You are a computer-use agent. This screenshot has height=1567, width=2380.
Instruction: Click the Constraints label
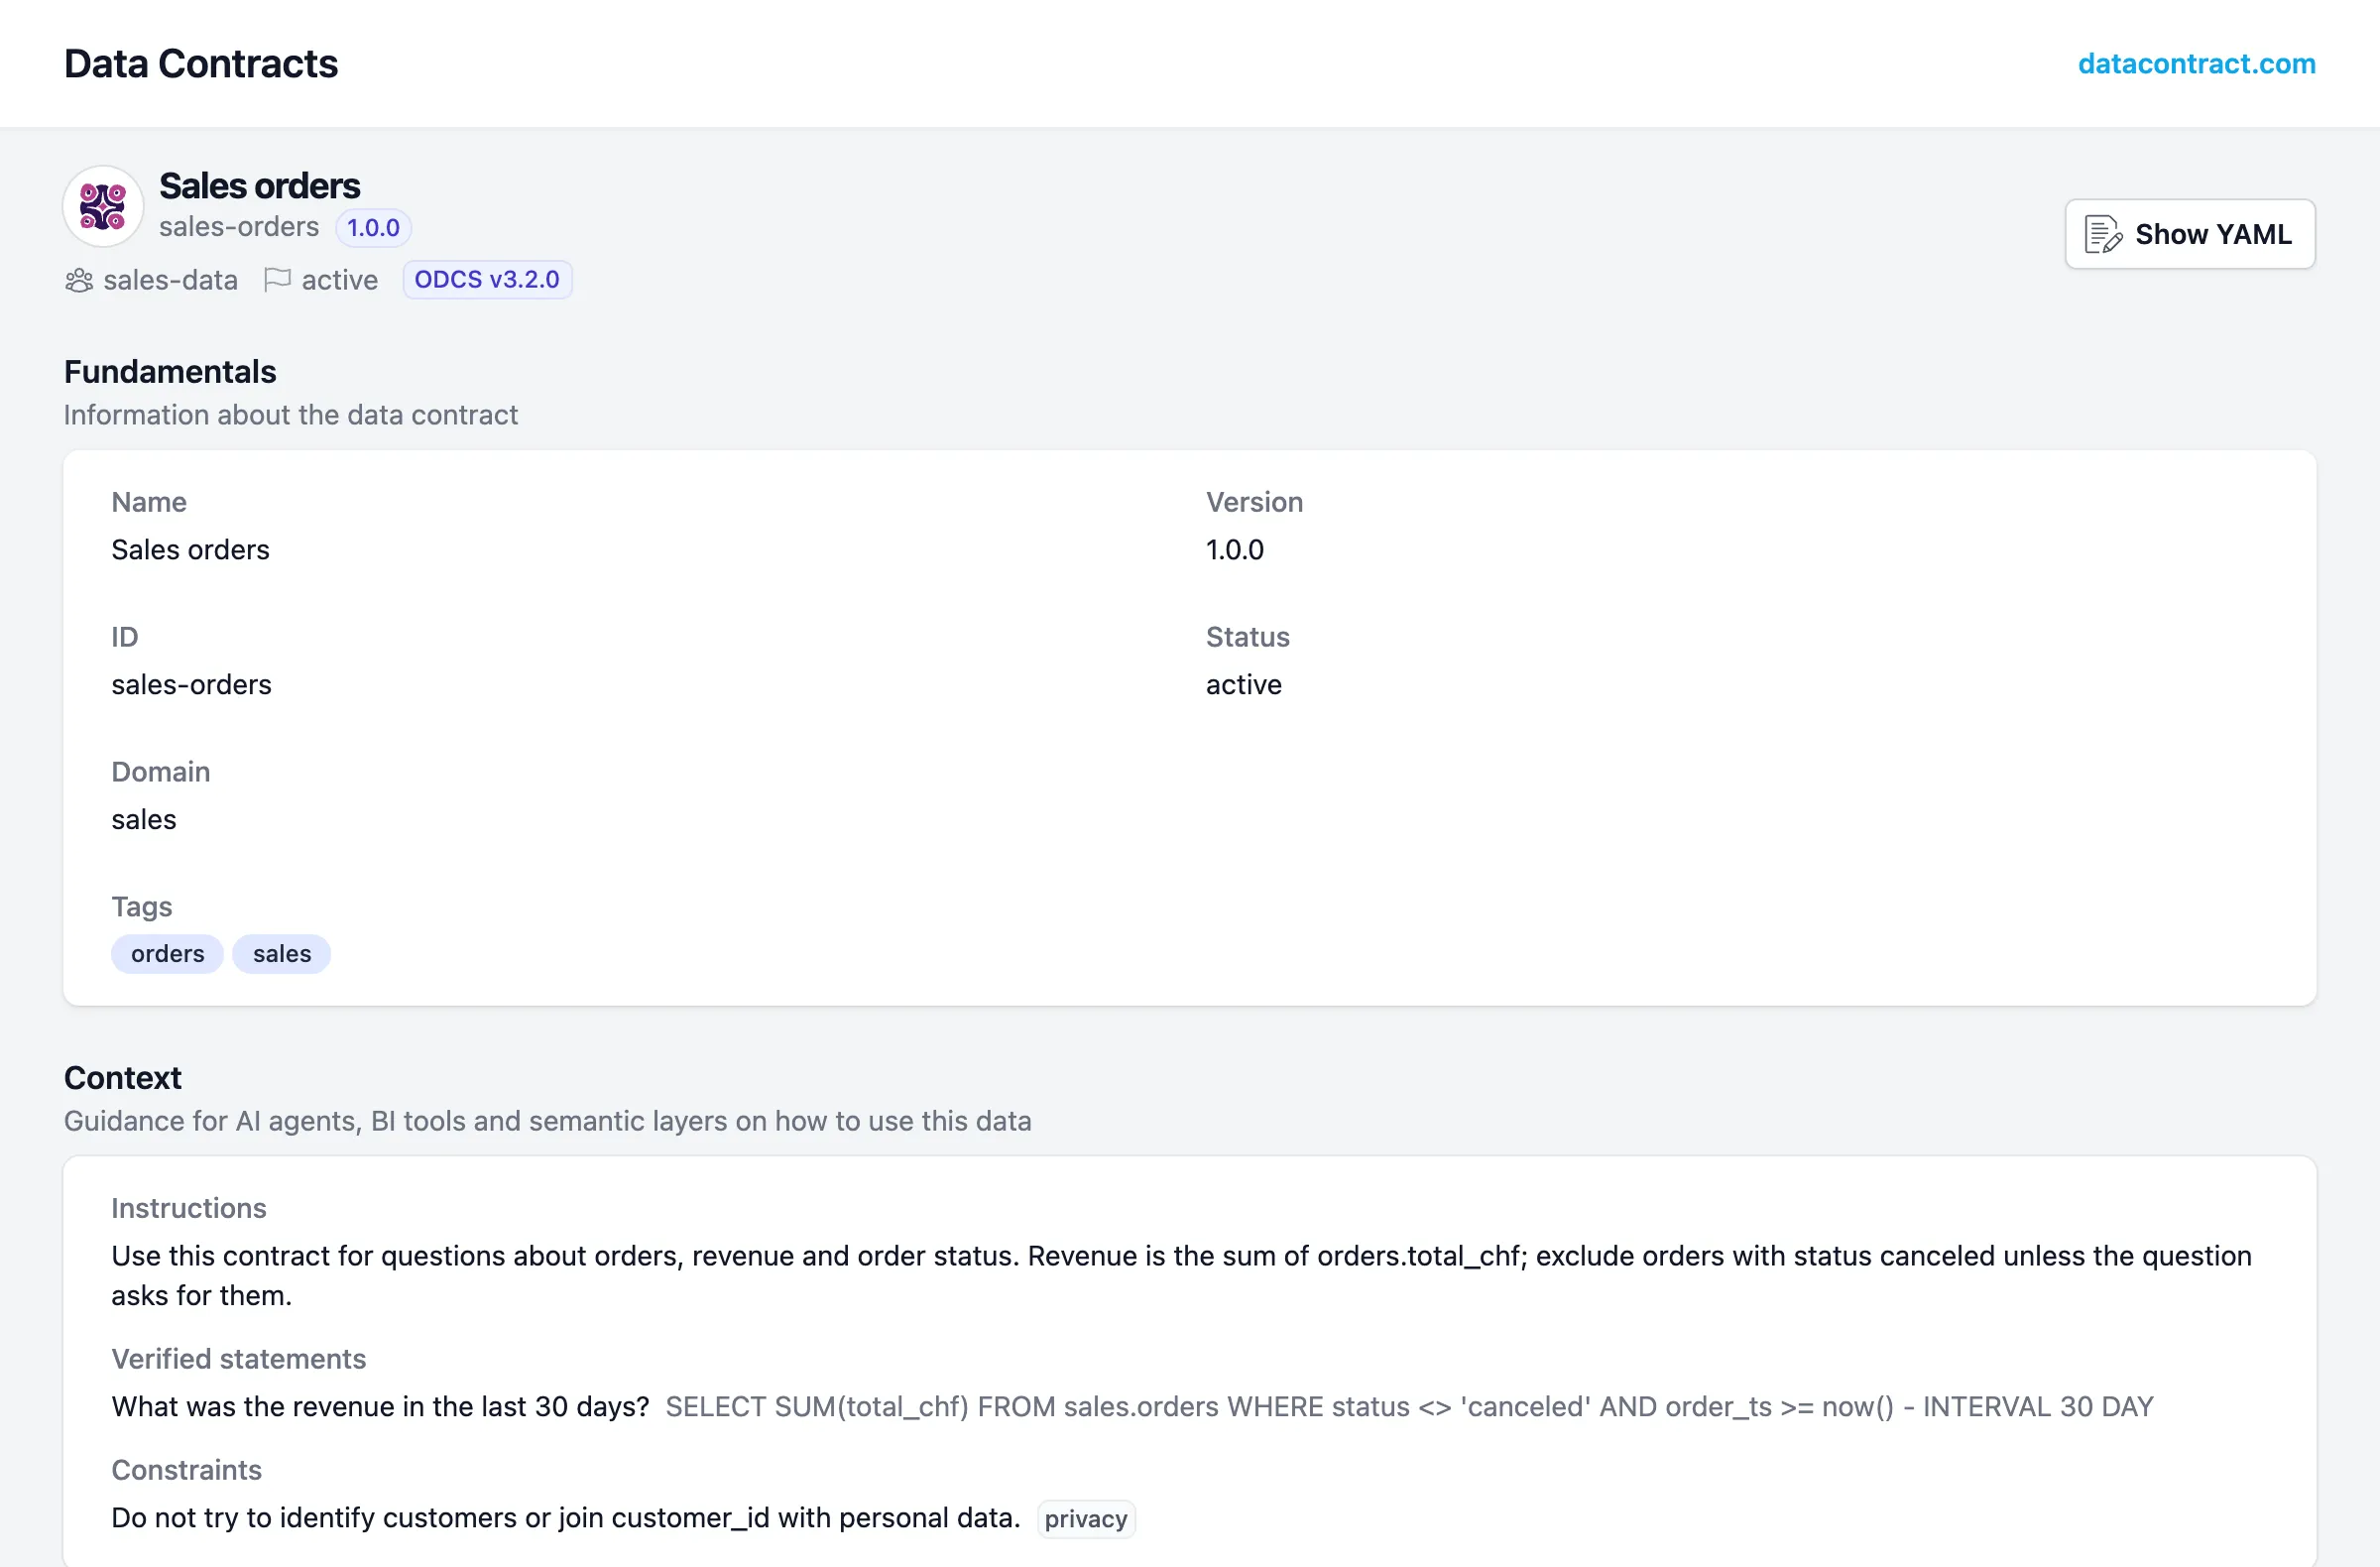coord(187,1470)
